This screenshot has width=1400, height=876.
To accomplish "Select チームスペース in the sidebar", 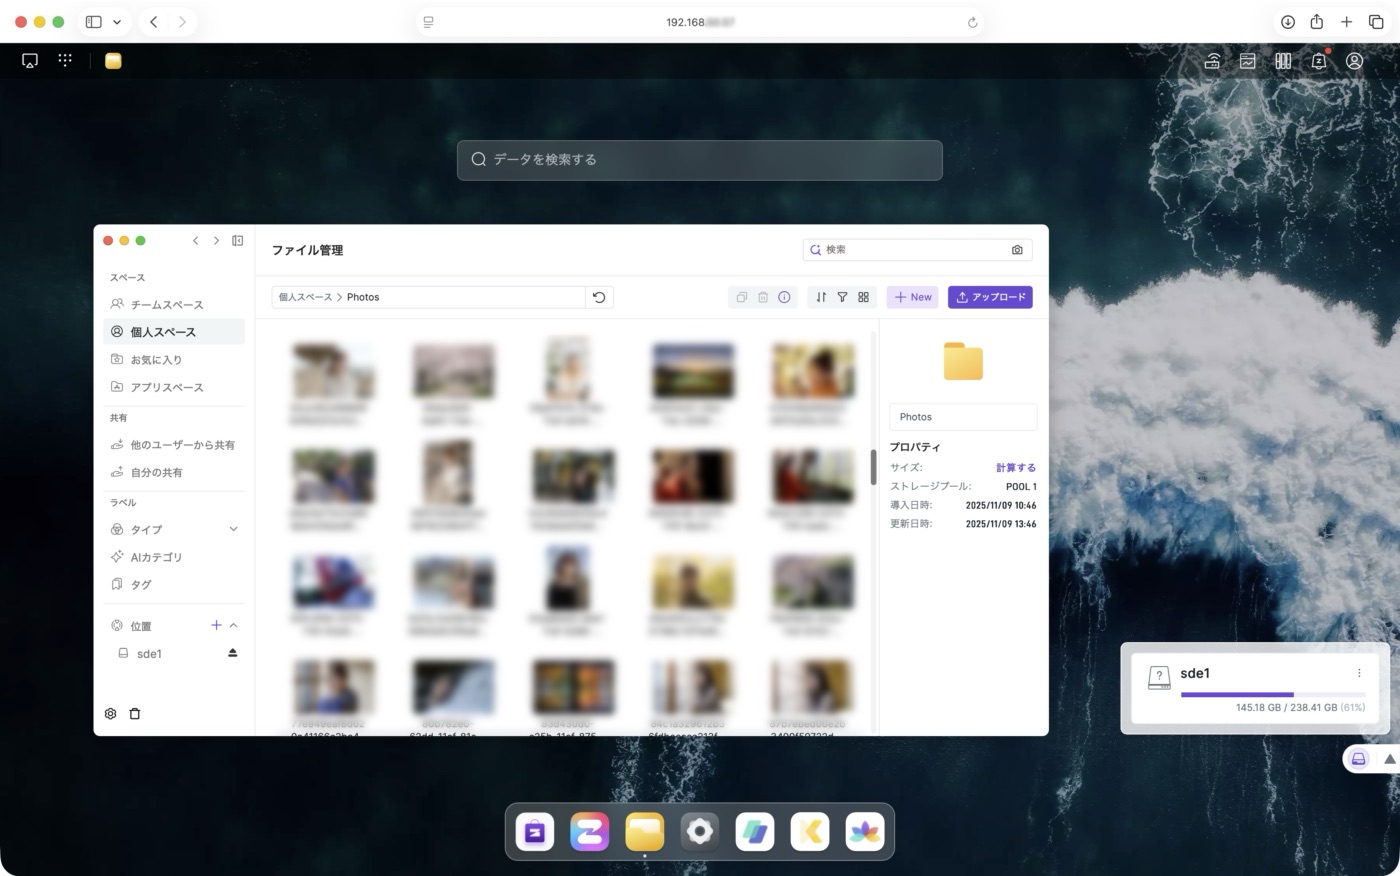I will tap(166, 305).
